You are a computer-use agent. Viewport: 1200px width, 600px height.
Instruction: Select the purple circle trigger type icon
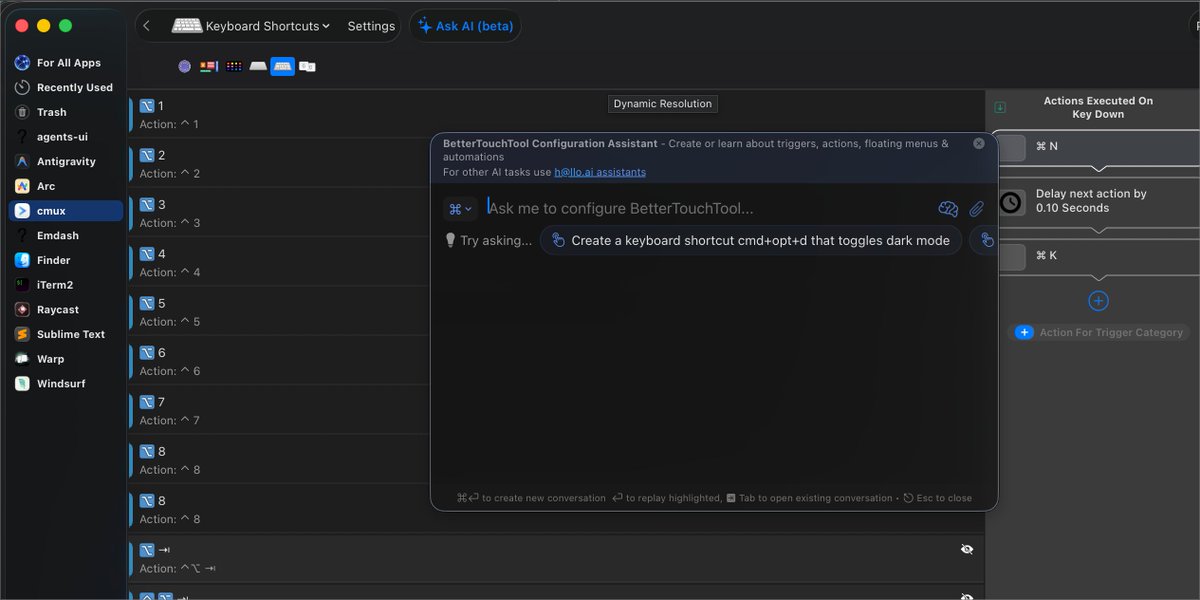pos(185,66)
